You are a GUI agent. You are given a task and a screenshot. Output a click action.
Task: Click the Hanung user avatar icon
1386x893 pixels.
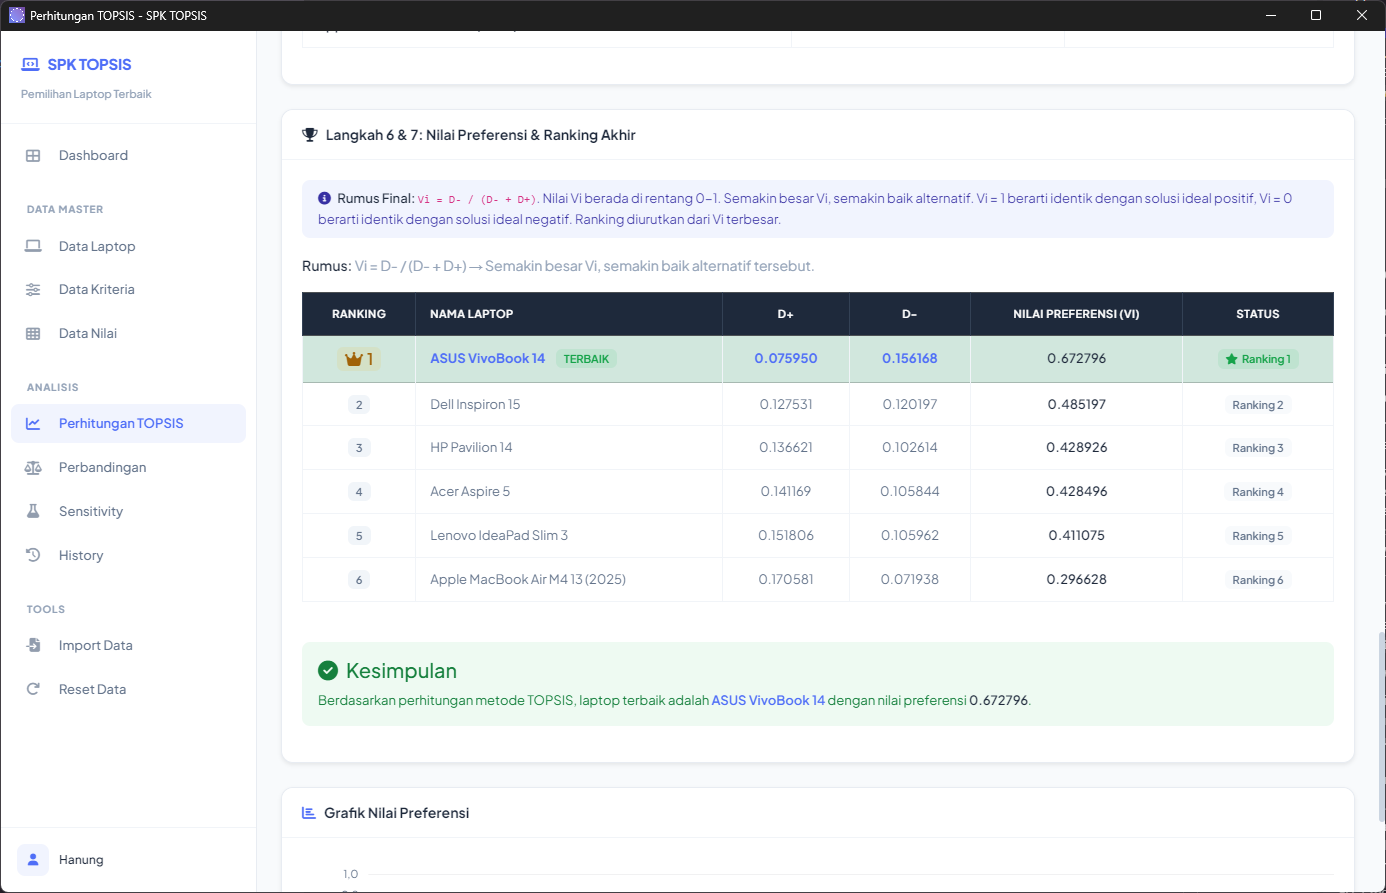point(33,860)
